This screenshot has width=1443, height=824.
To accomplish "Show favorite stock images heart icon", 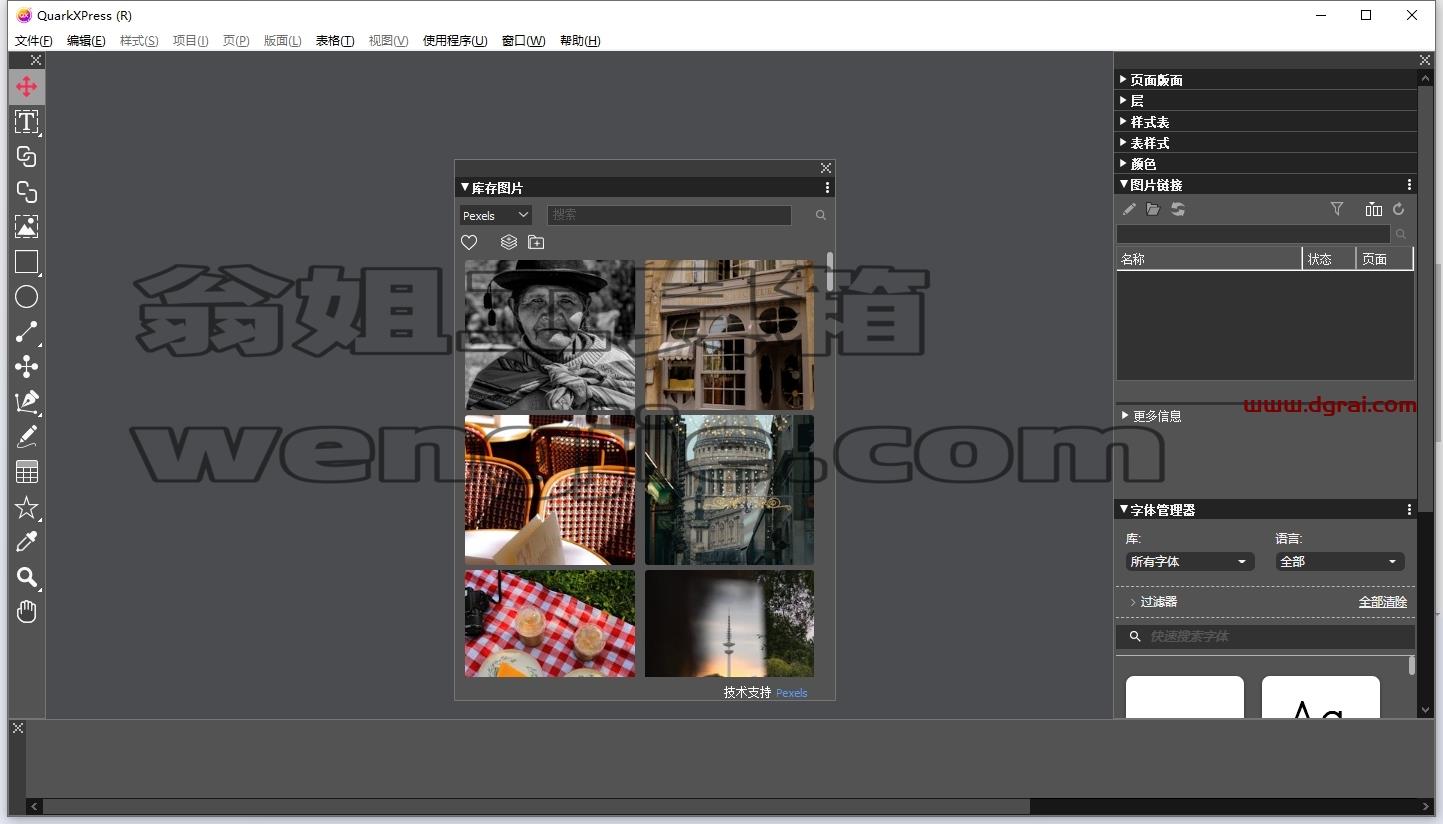I will coord(469,242).
